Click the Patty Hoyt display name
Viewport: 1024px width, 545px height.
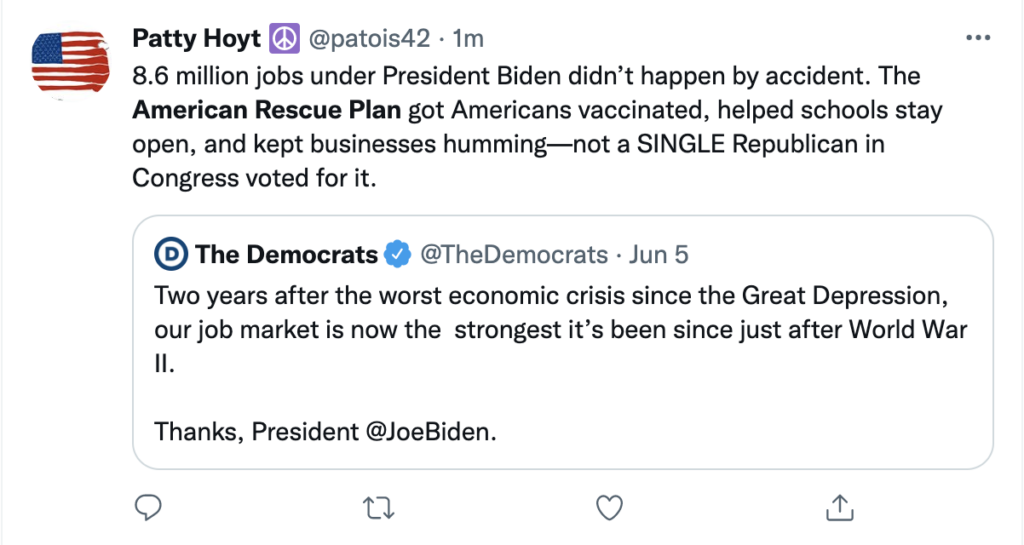point(196,39)
